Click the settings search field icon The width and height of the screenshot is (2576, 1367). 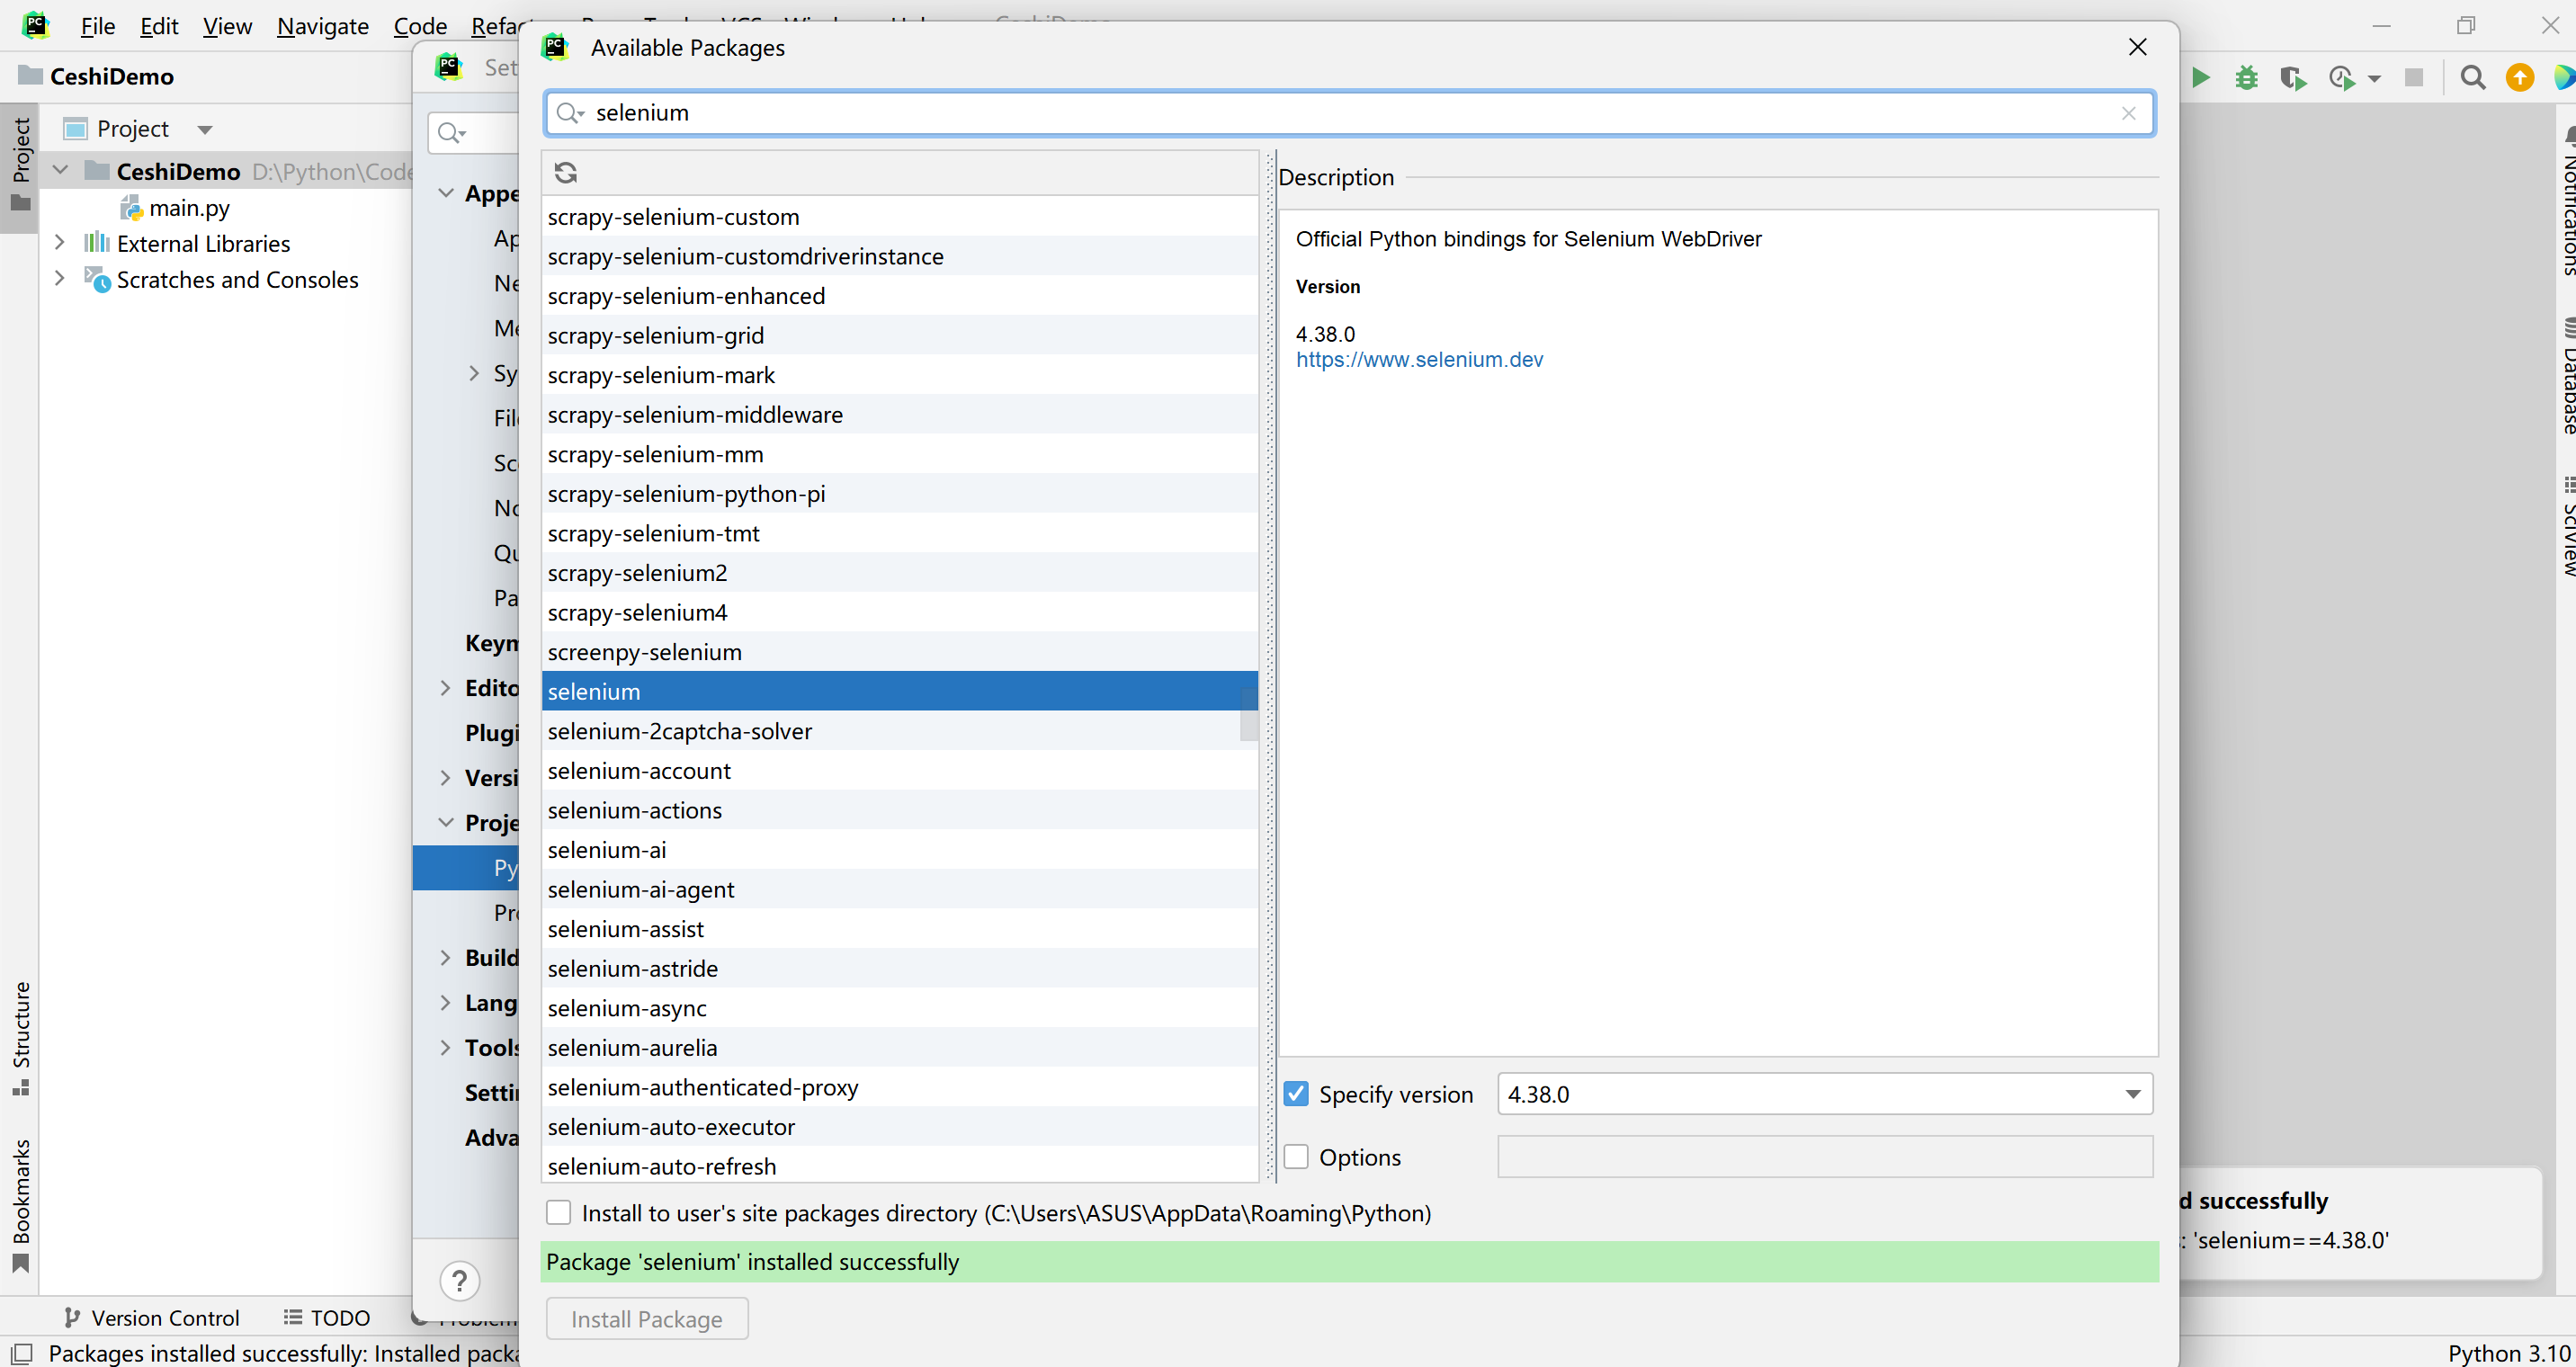click(452, 133)
